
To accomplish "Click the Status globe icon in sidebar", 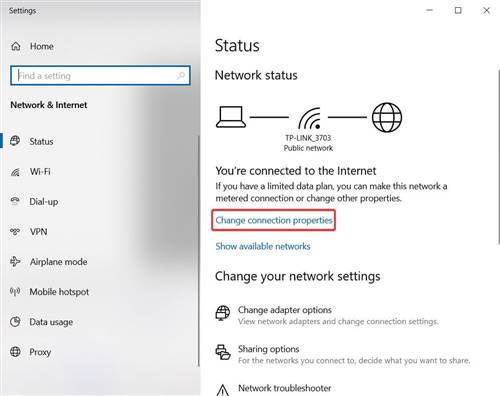I will [x=15, y=141].
